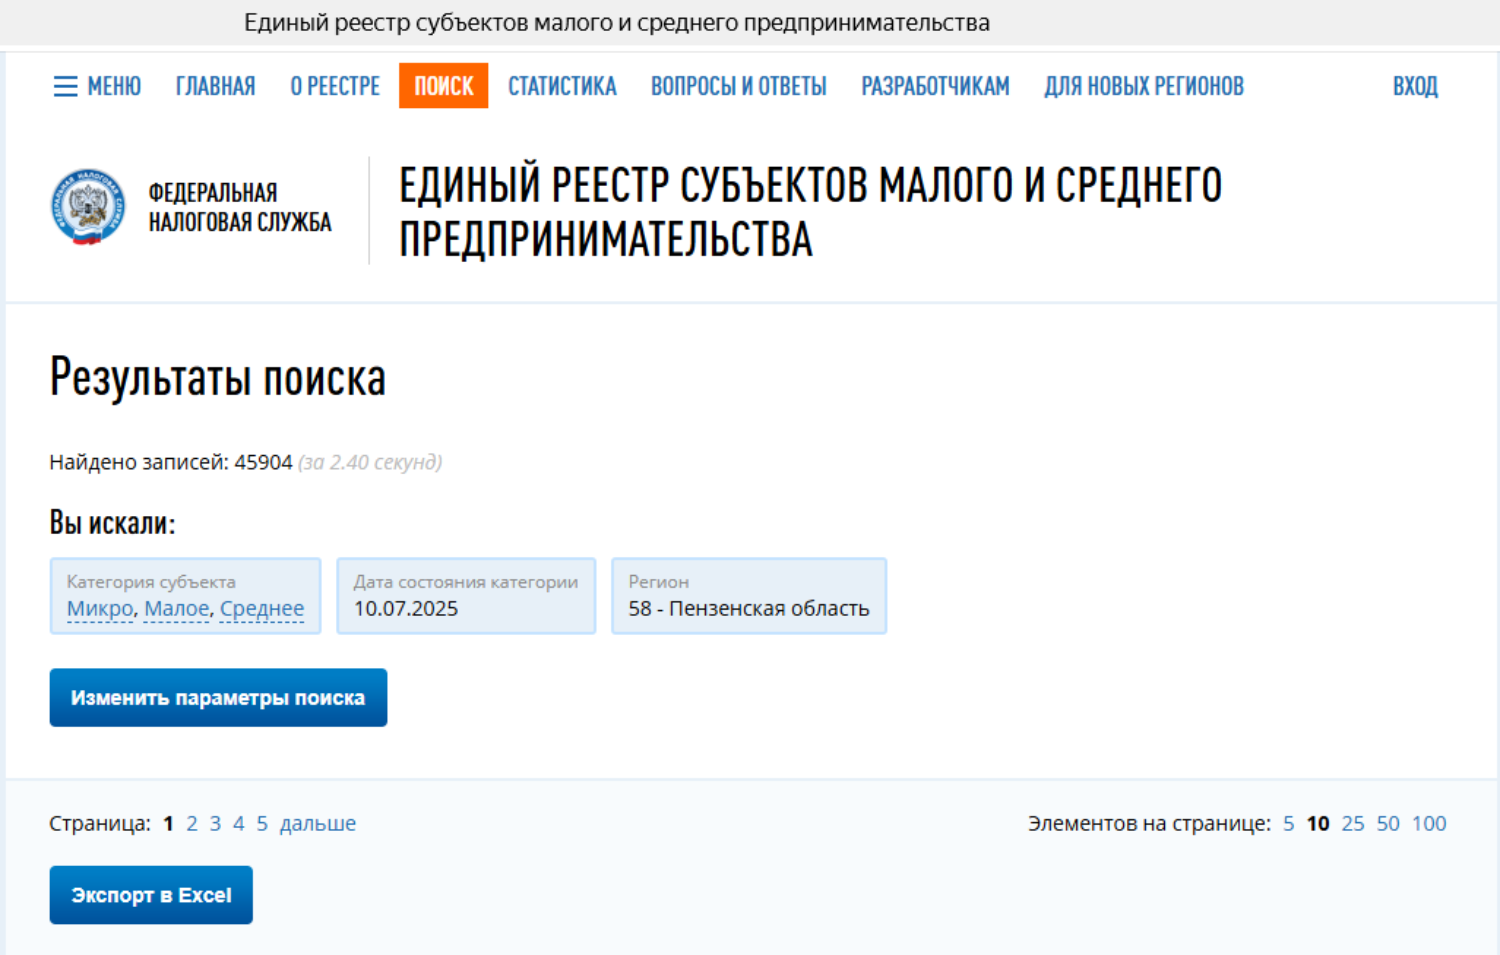Click the Среднее category link

tap(262, 609)
